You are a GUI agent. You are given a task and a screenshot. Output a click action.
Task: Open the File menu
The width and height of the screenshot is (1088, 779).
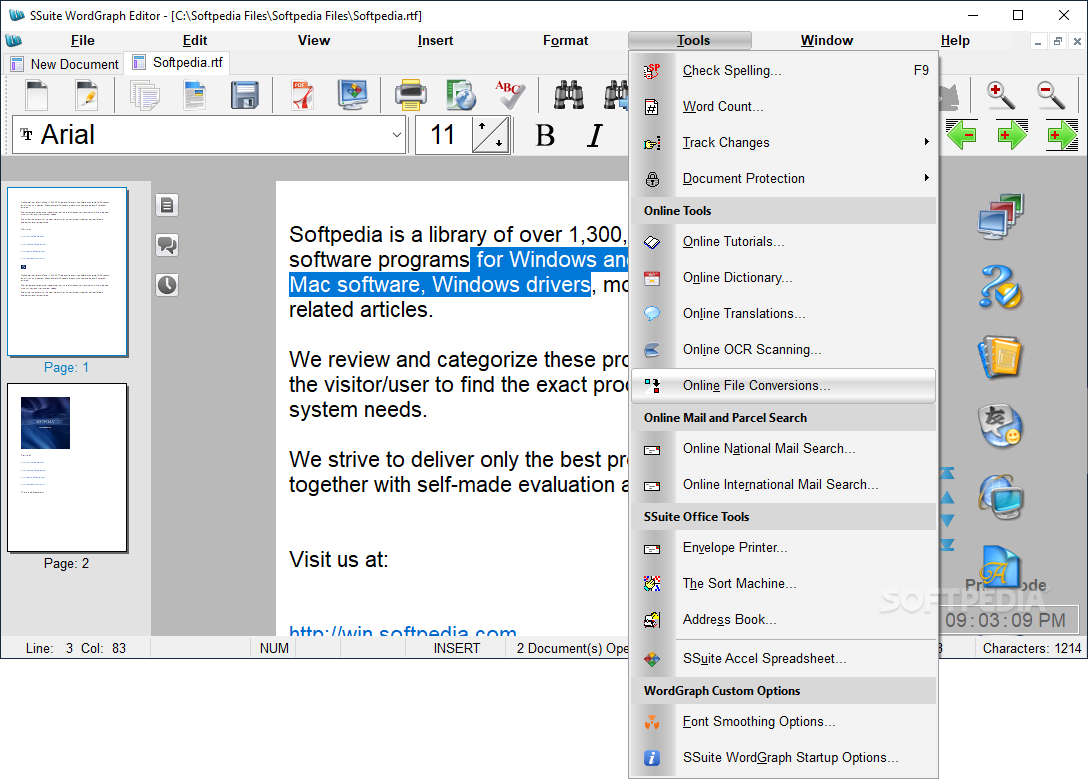point(83,40)
